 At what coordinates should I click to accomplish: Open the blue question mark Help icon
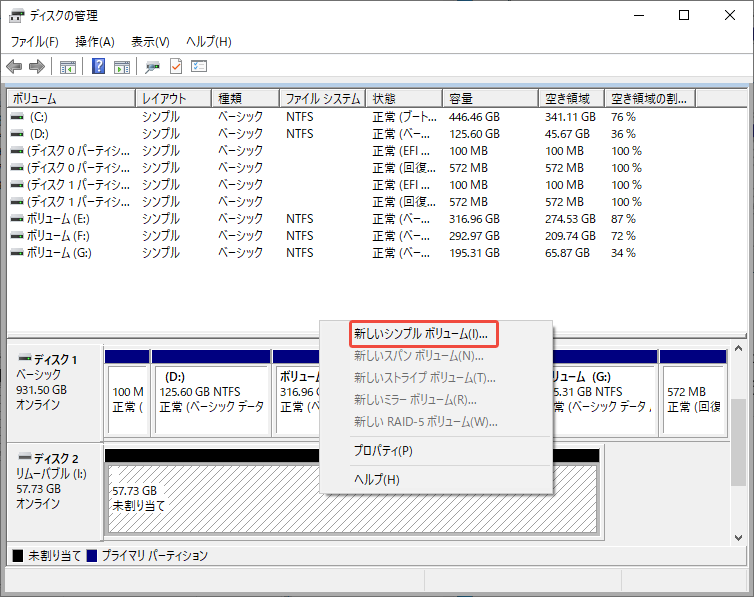tap(99, 66)
